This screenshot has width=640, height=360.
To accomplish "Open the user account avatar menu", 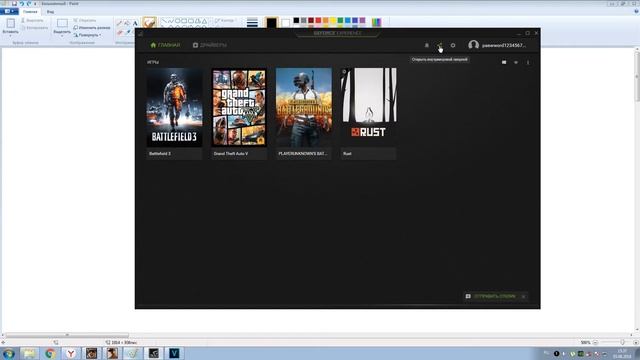I will 473,45.
